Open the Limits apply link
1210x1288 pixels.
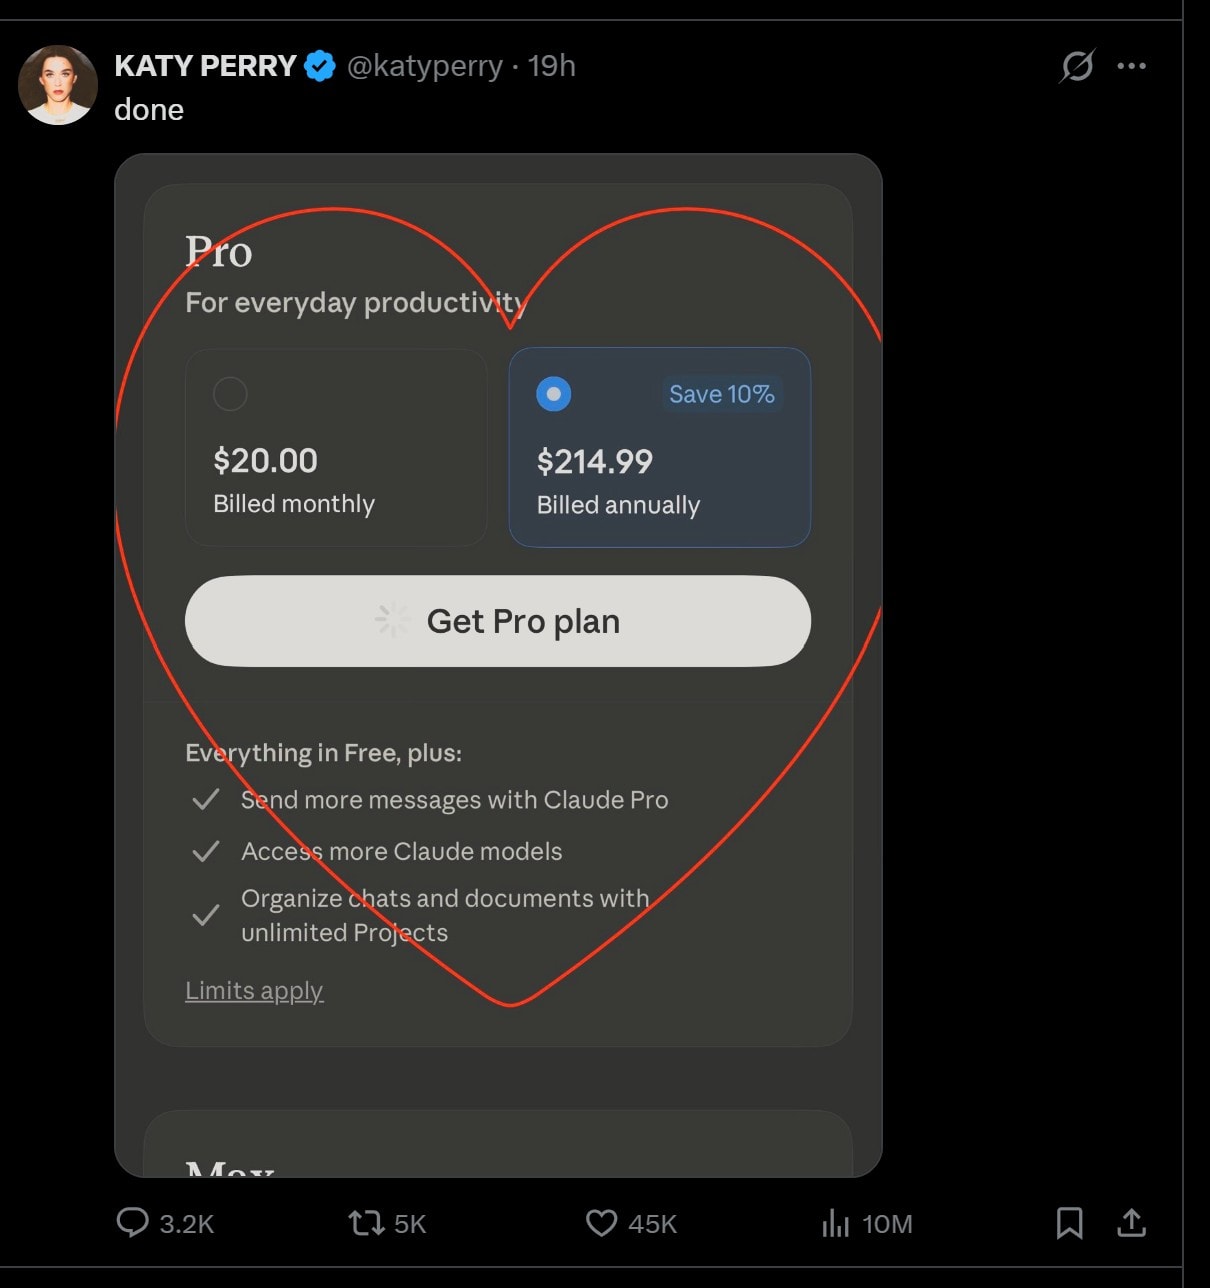click(x=254, y=990)
